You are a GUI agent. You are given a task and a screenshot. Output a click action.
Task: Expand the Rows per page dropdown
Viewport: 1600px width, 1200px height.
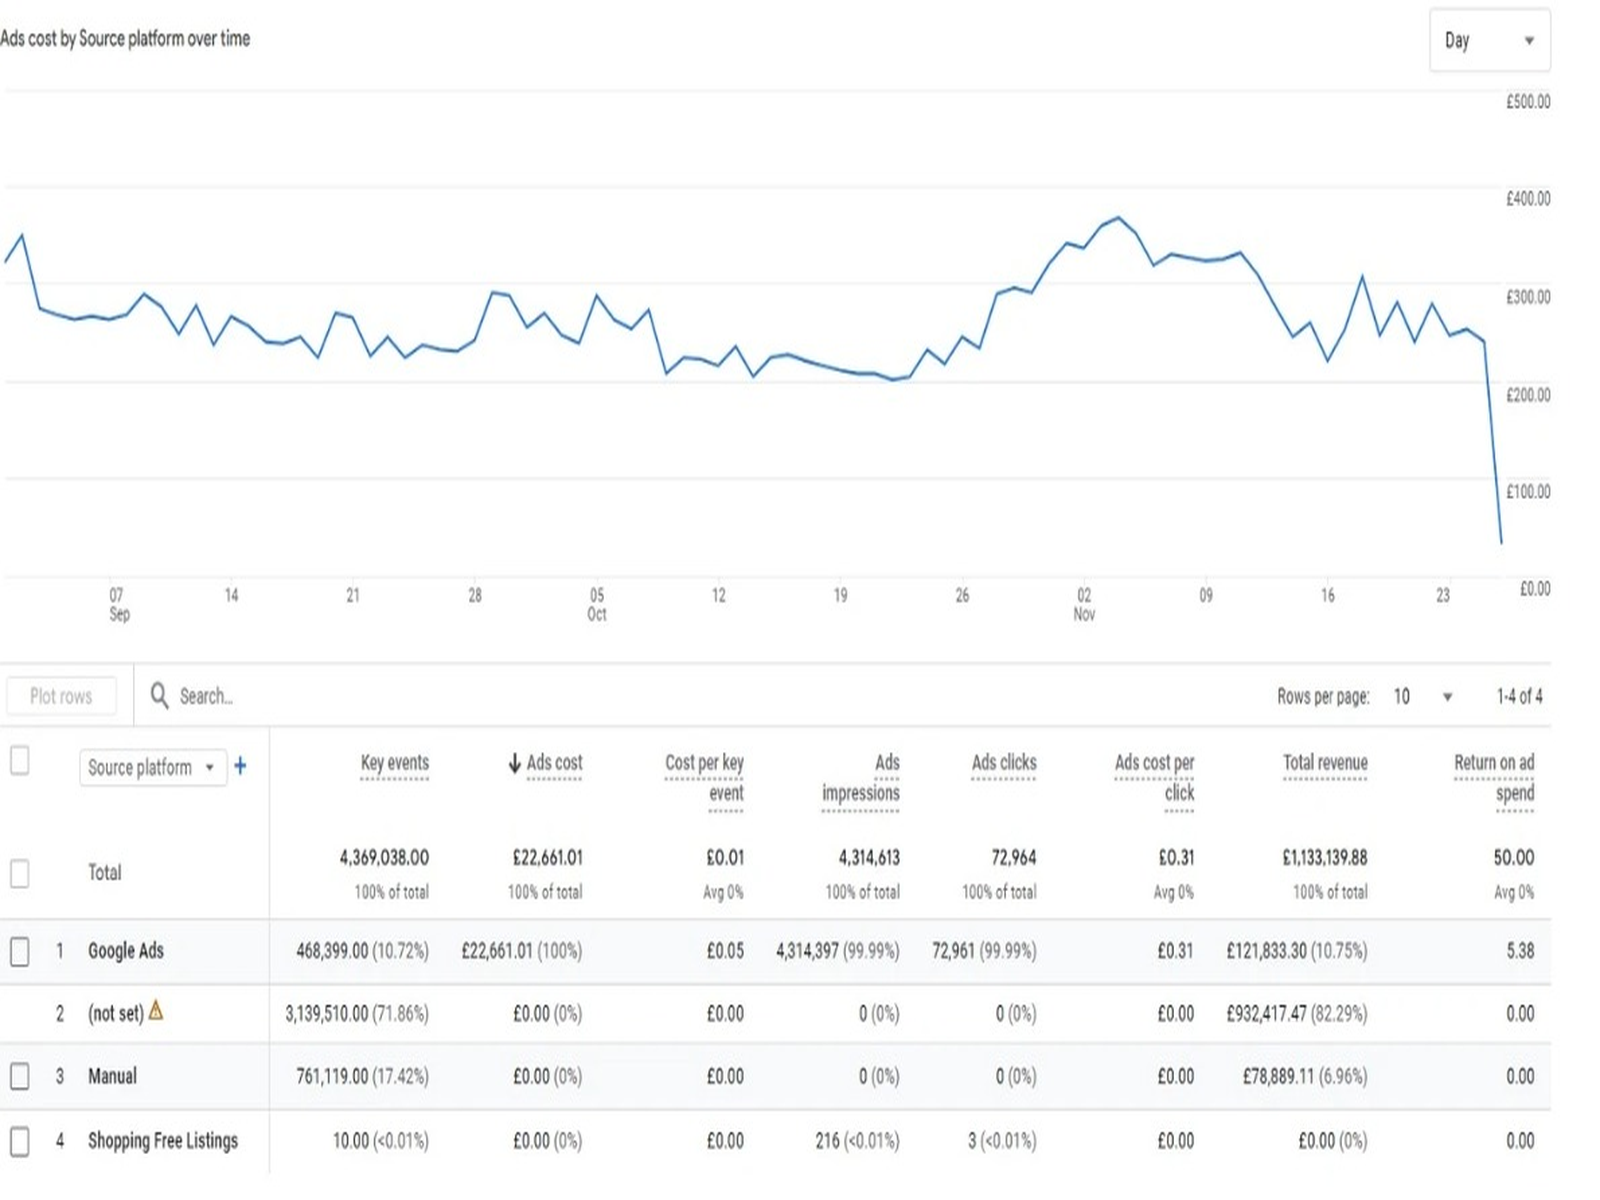(x=1423, y=696)
